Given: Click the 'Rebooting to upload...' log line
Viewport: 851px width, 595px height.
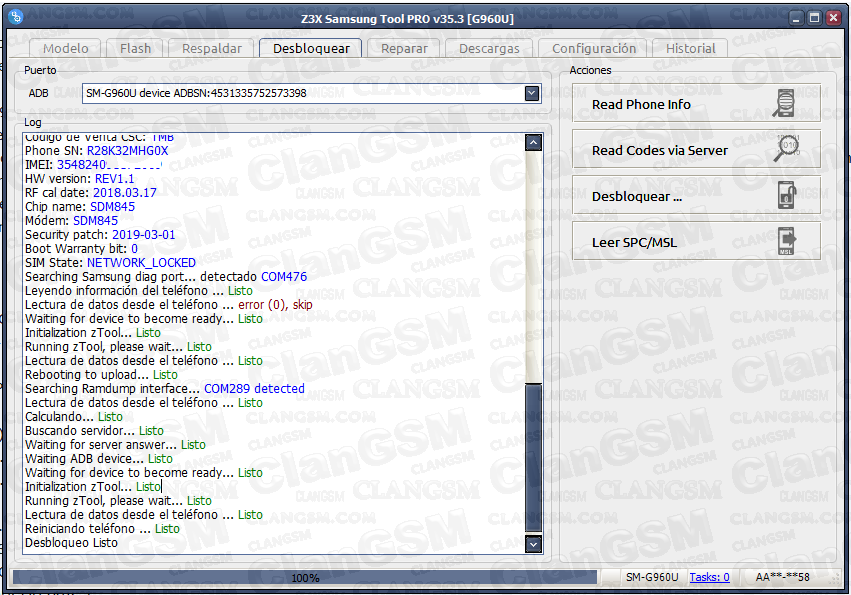Looking at the screenshot, I should (x=101, y=375).
